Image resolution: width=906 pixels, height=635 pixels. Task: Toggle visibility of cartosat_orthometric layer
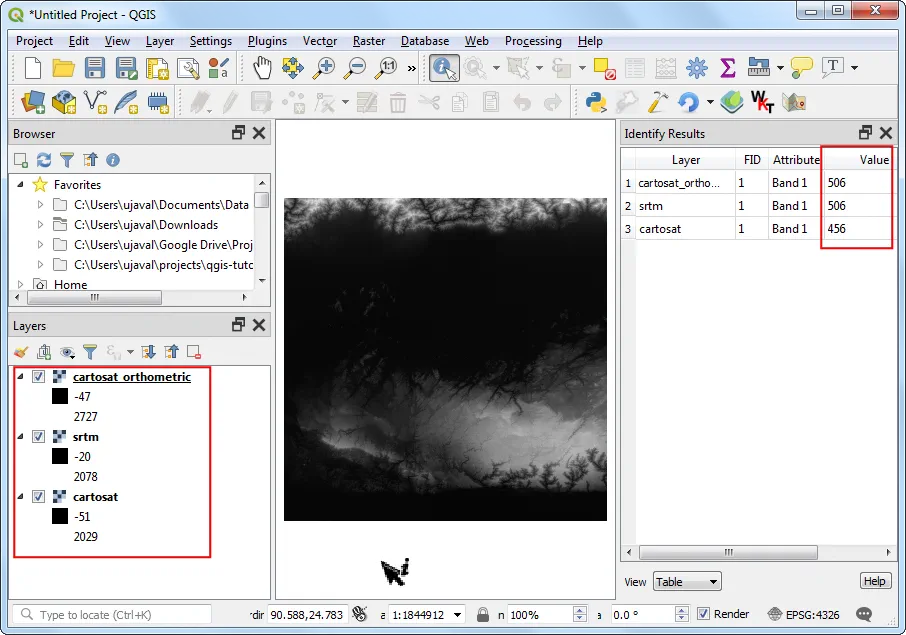point(38,377)
